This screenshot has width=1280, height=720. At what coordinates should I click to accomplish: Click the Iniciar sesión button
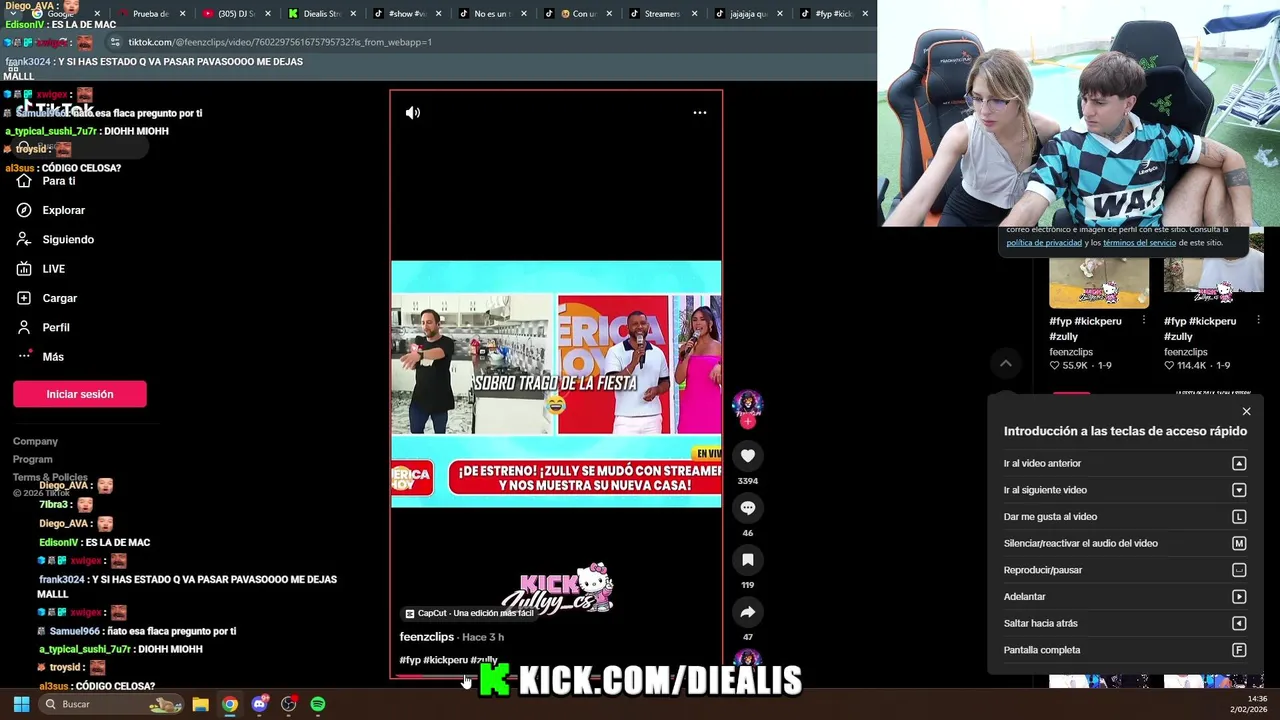(80, 394)
